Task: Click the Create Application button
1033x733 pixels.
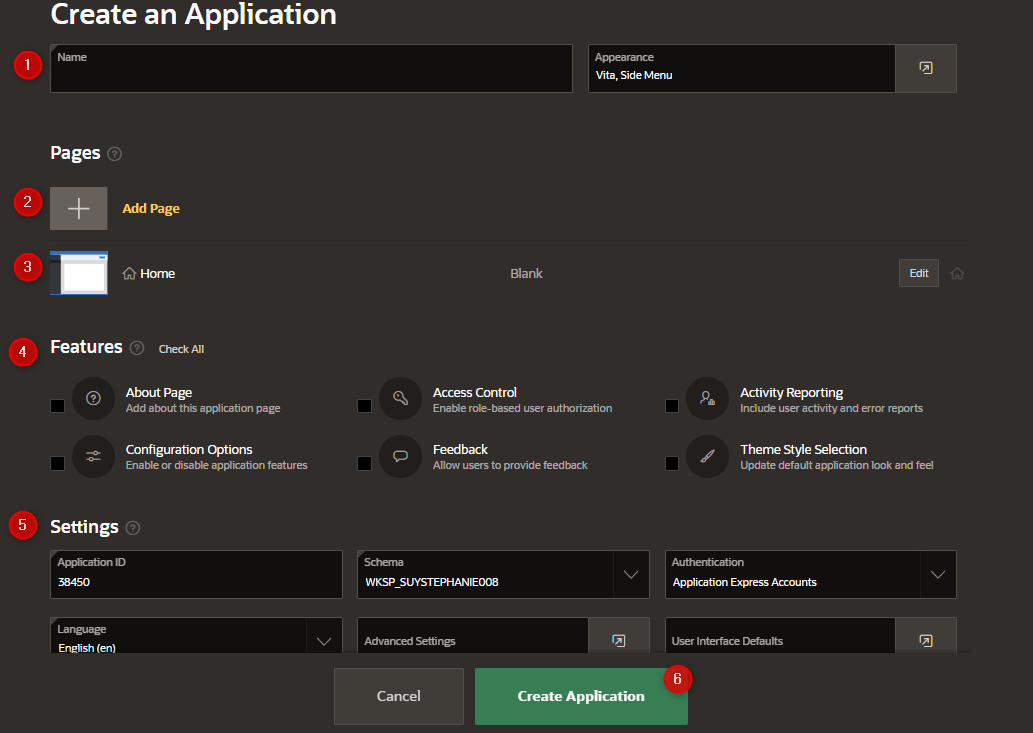Action: coord(581,696)
